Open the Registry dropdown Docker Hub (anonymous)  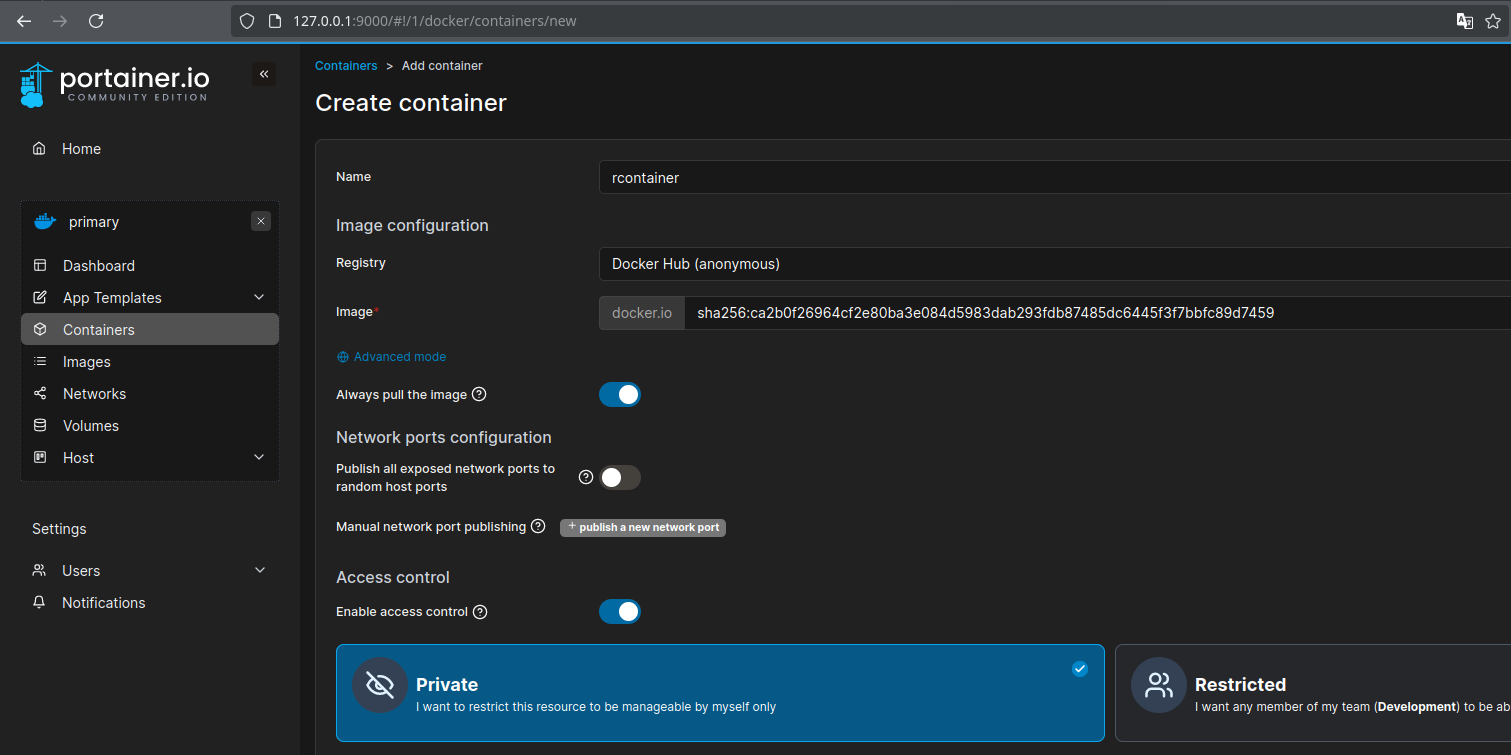pos(1054,264)
